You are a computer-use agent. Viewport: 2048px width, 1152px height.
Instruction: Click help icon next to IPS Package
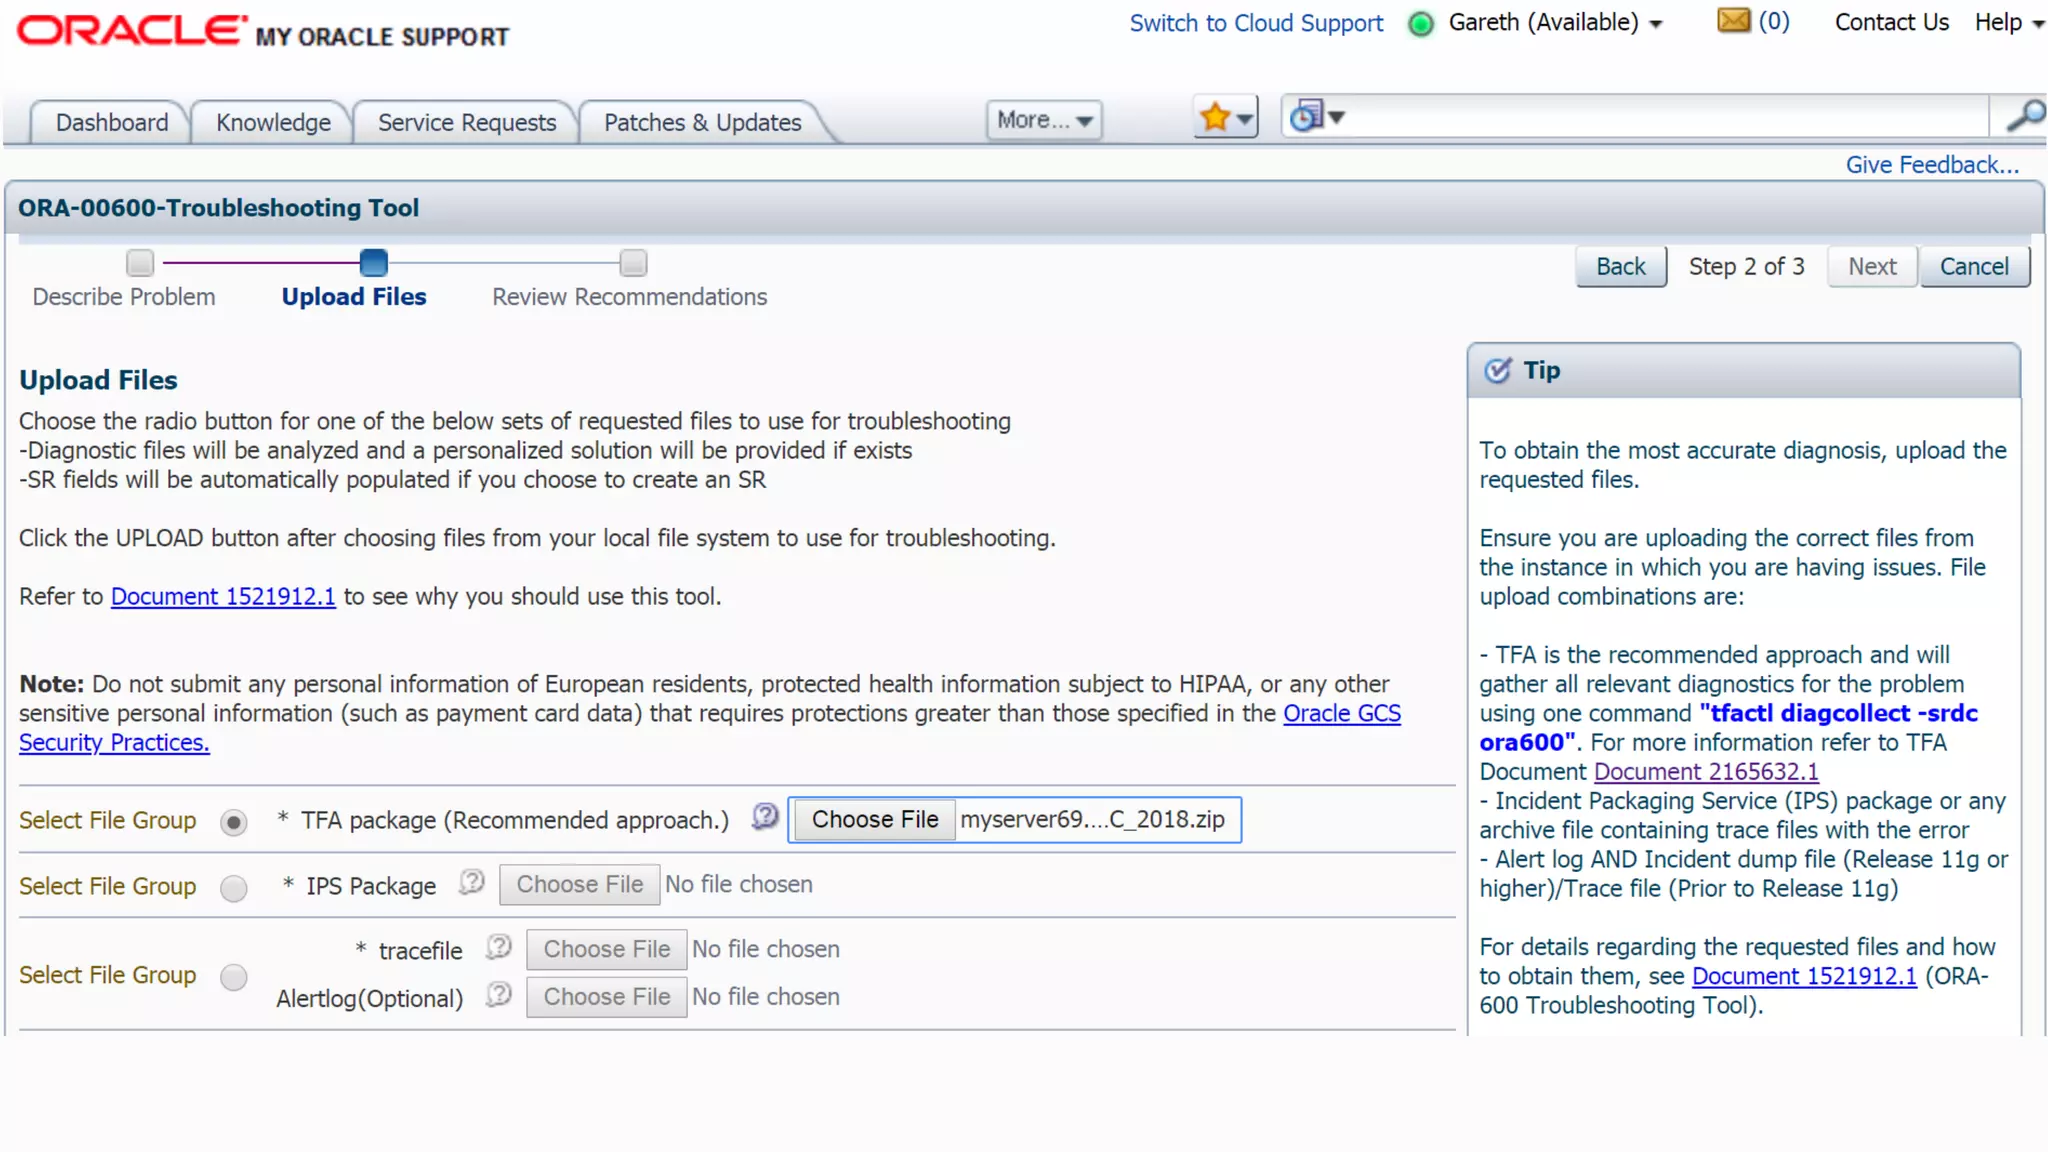(472, 883)
